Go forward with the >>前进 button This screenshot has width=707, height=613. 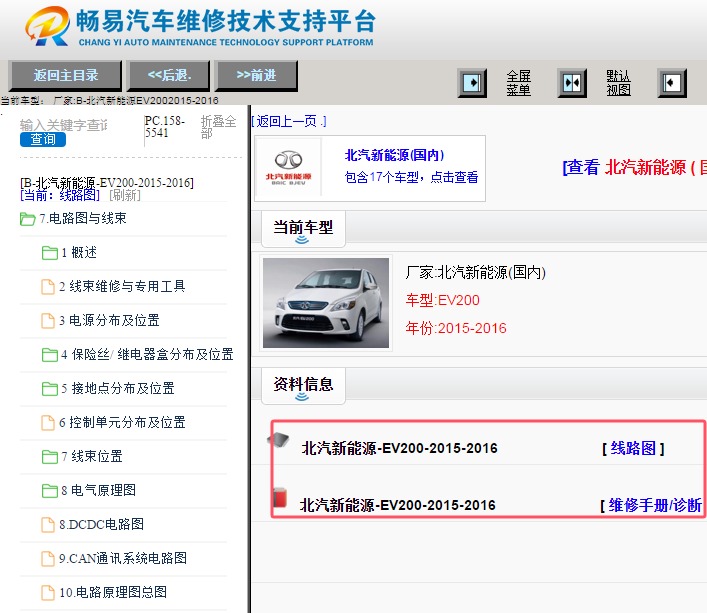(x=257, y=75)
